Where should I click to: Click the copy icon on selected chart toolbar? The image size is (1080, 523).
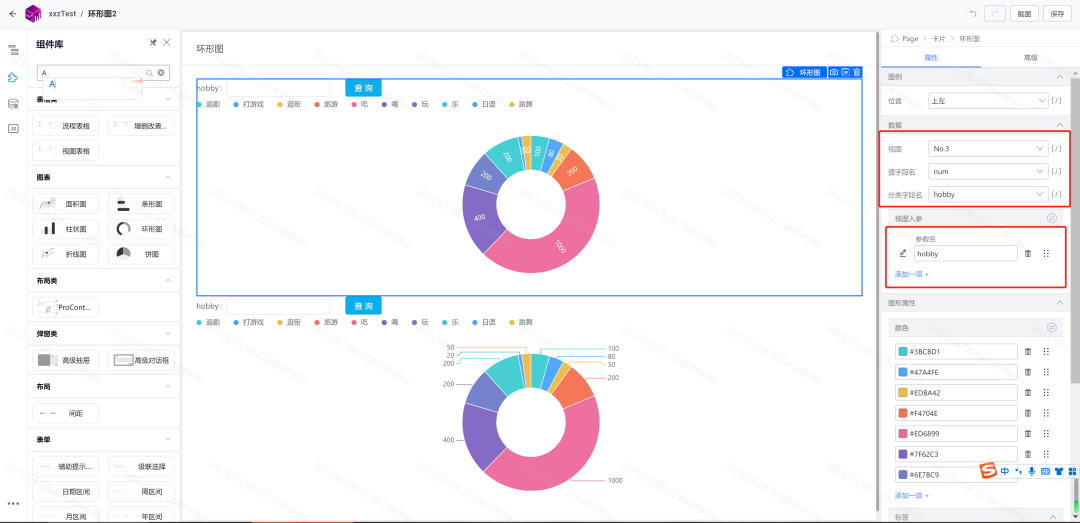pos(845,72)
